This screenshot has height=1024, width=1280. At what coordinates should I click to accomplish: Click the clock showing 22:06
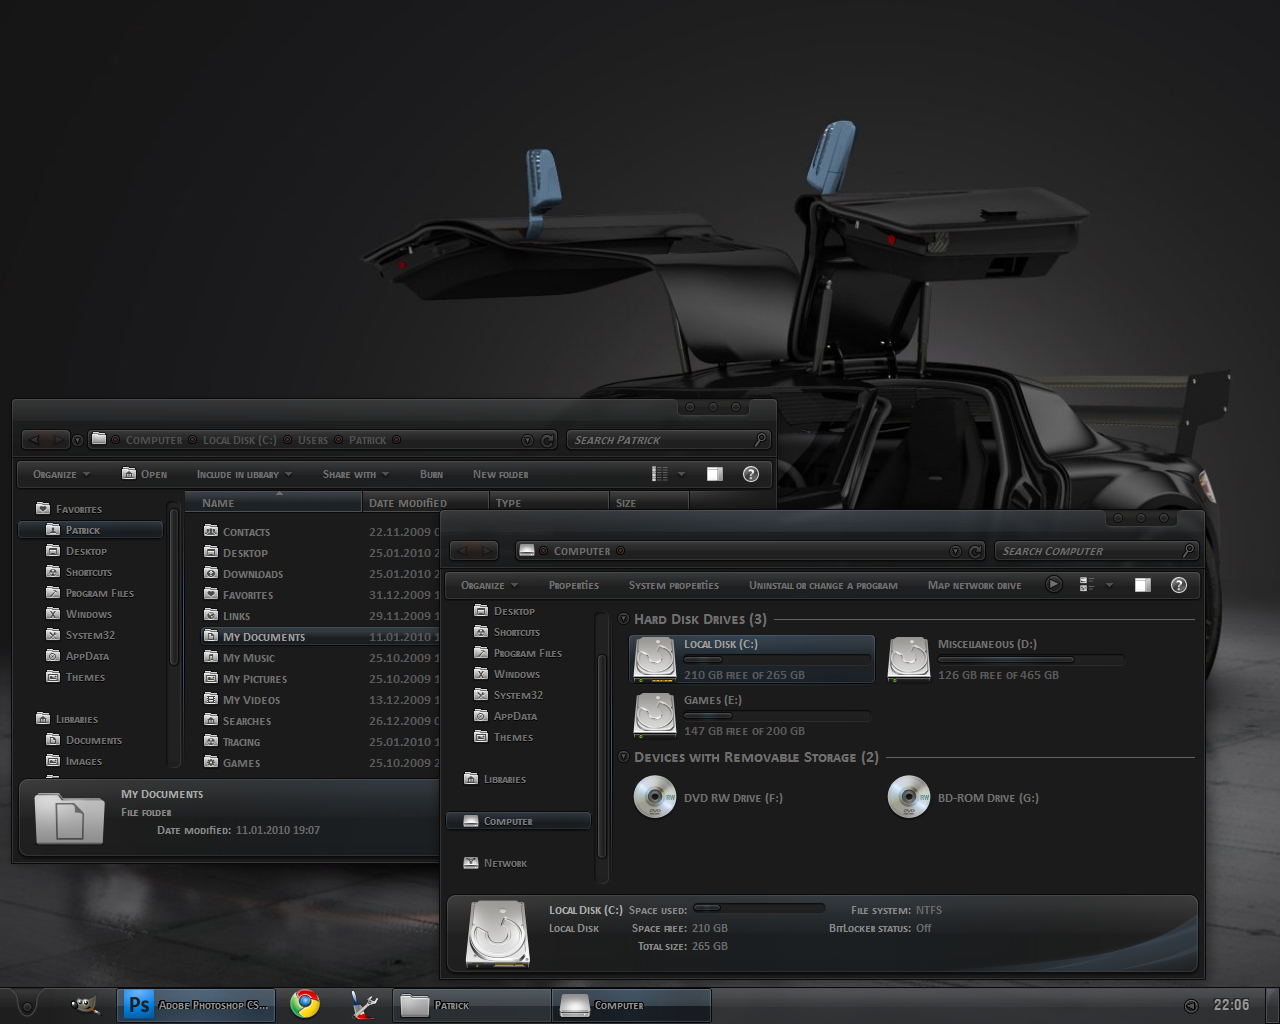1231,1005
